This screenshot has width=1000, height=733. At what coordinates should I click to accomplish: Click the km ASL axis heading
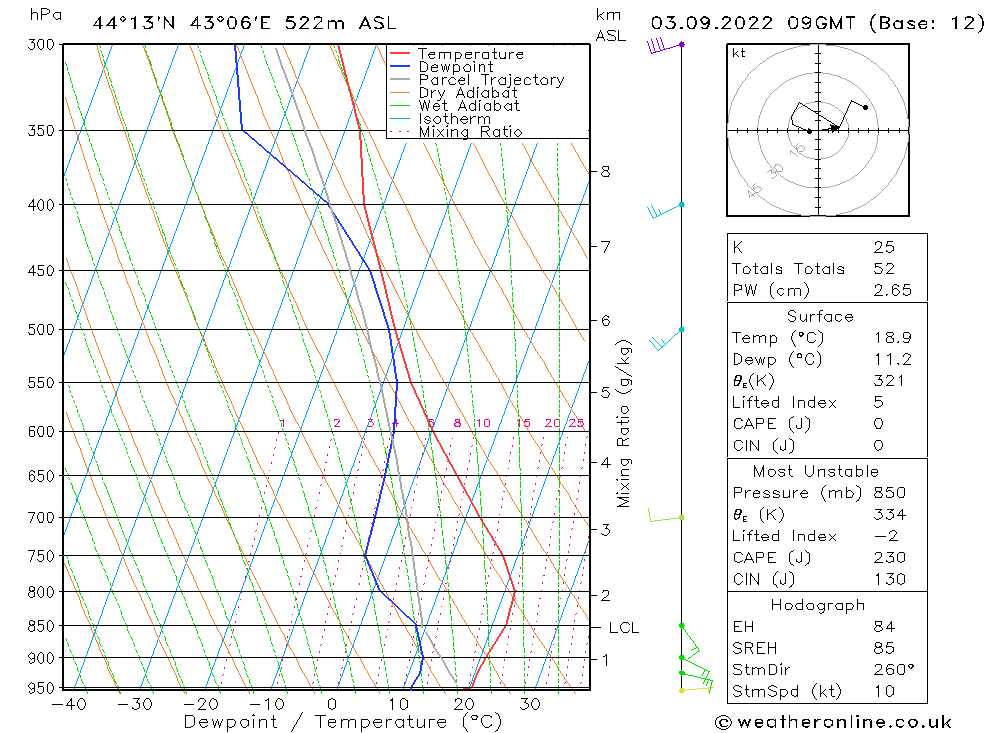coord(610,26)
